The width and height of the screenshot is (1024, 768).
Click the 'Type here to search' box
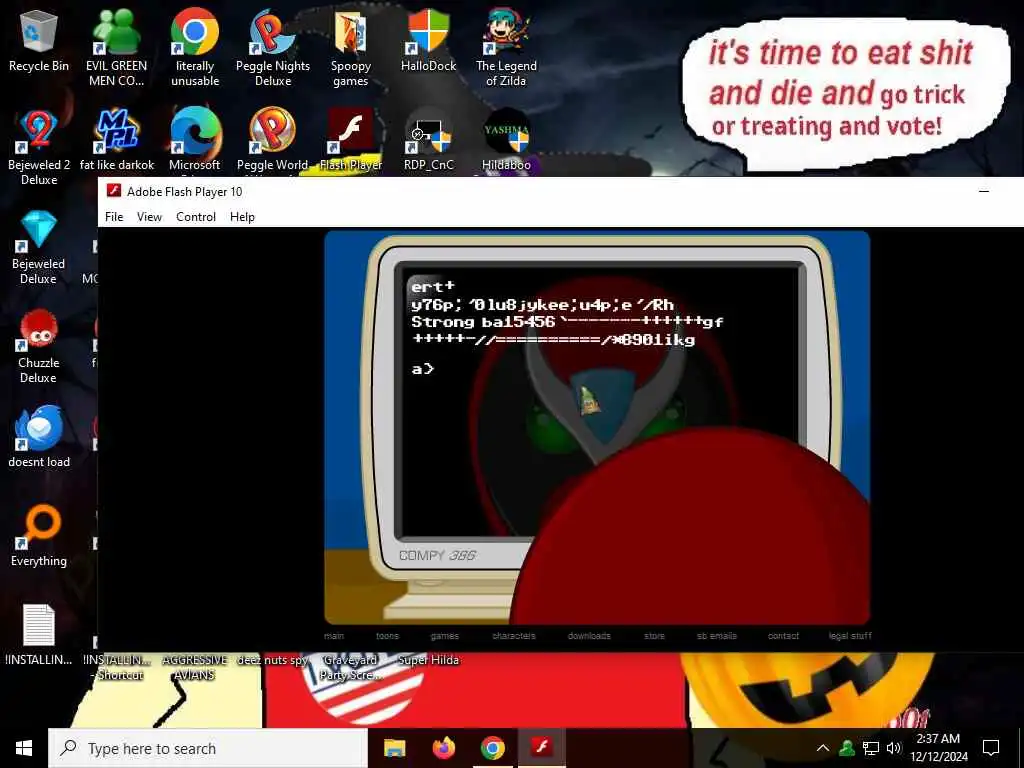click(208, 748)
